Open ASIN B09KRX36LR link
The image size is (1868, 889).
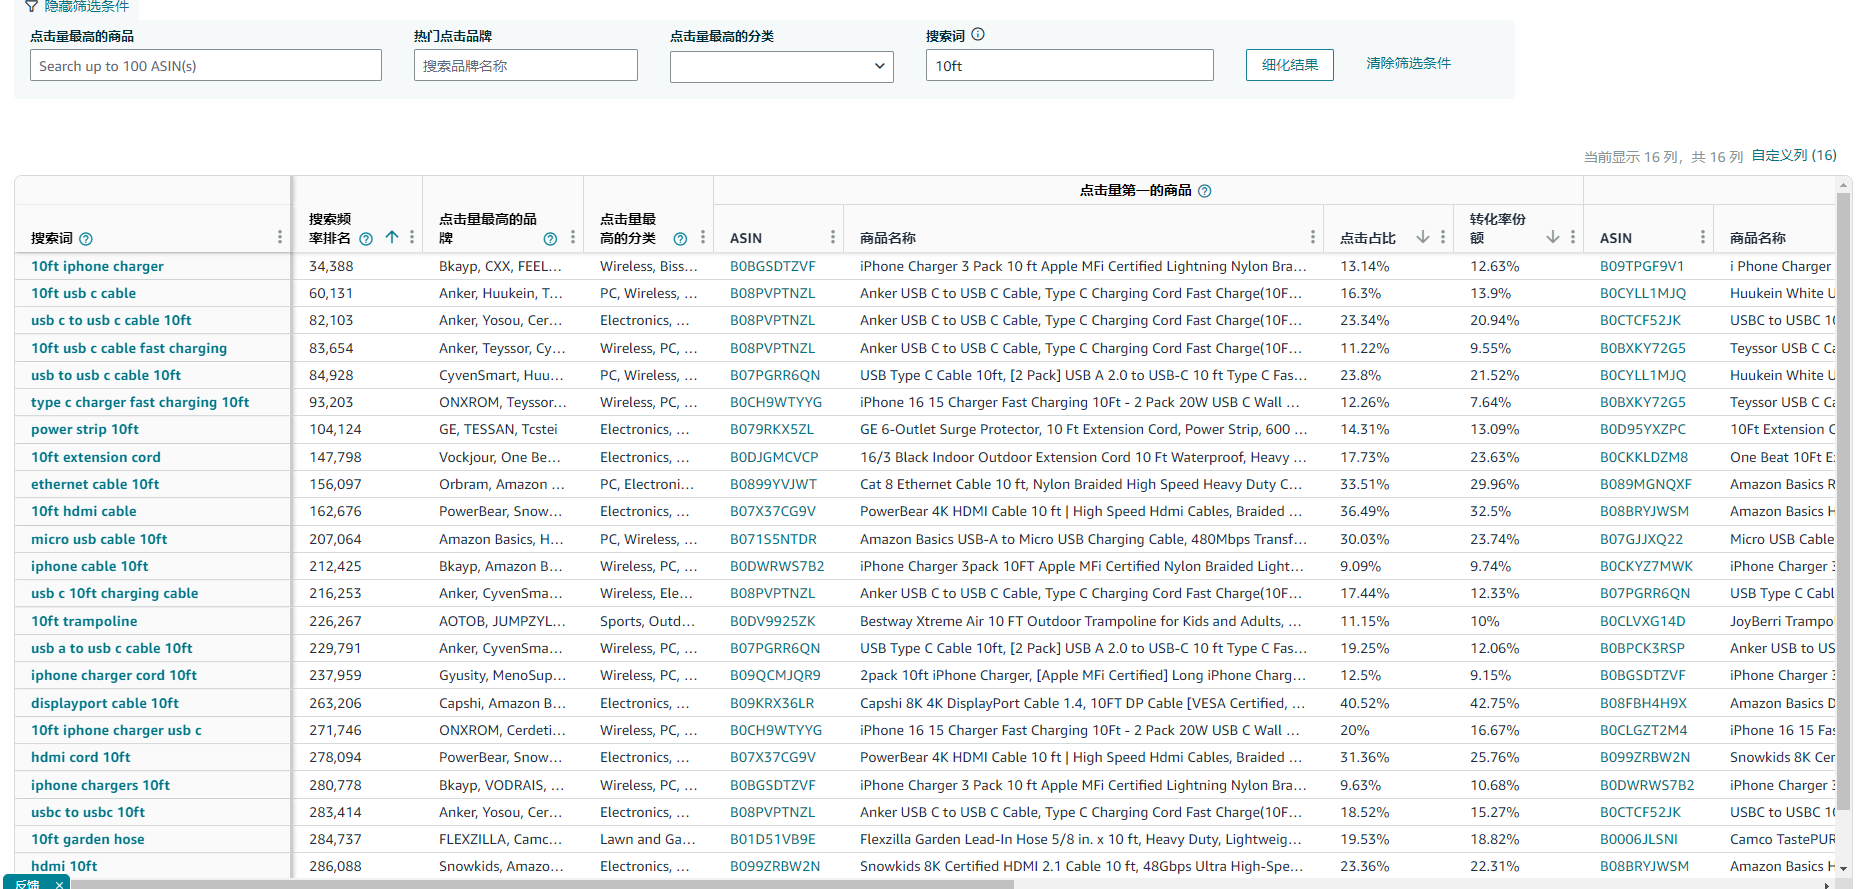click(x=772, y=703)
